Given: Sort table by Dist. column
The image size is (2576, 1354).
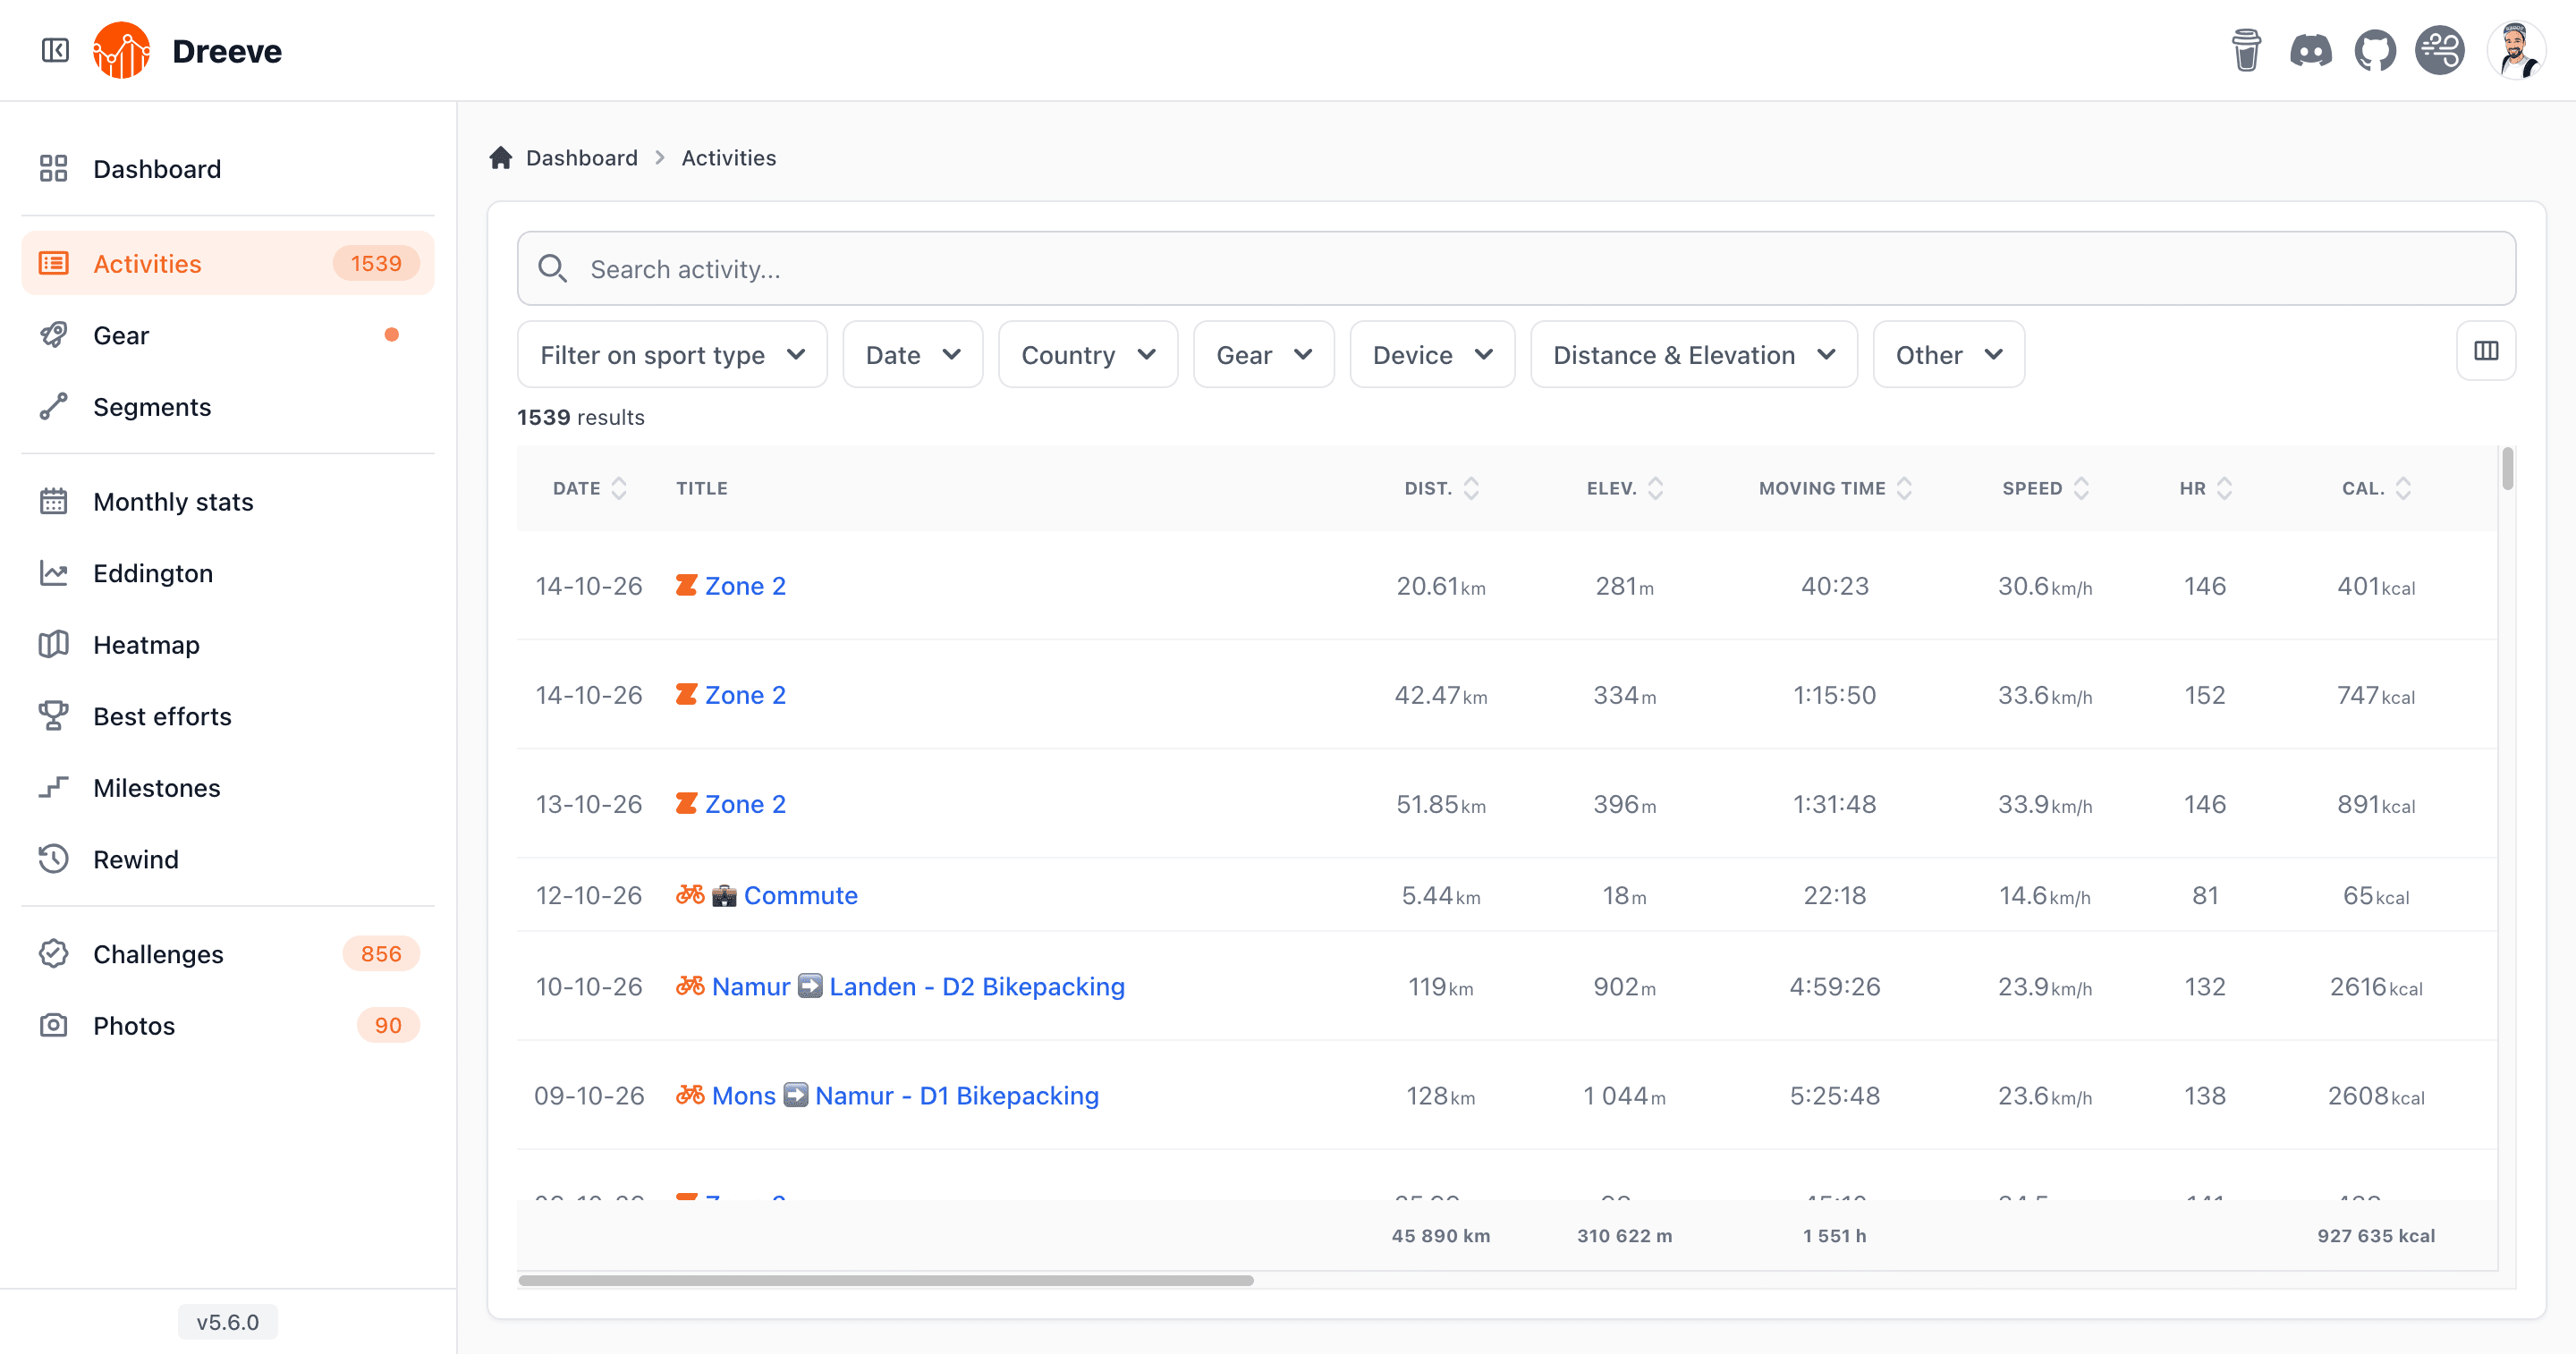Looking at the screenshot, I should click(x=1441, y=488).
